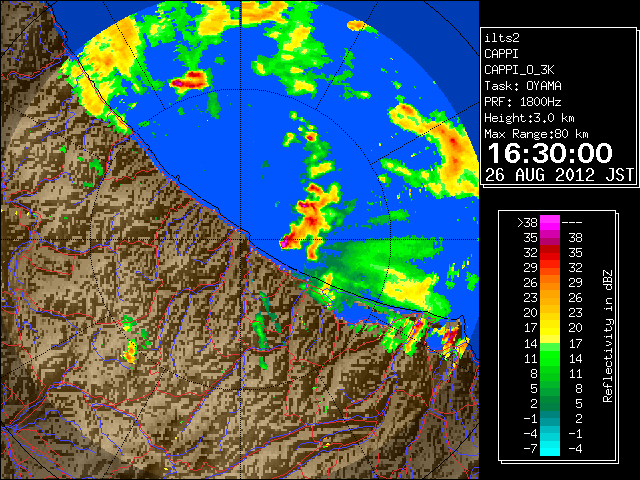Image resolution: width=640 pixels, height=480 pixels.
Task: Click the 'Reflectivity in dBZ' axis label
Action: pos(608,336)
